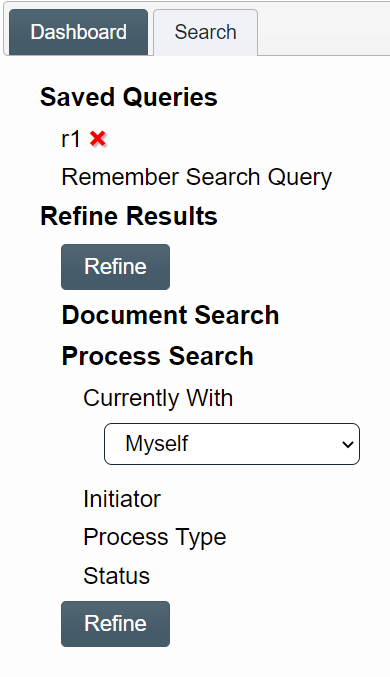Click the Saved Queries heading
This screenshot has width=390, height=677.
129,97
